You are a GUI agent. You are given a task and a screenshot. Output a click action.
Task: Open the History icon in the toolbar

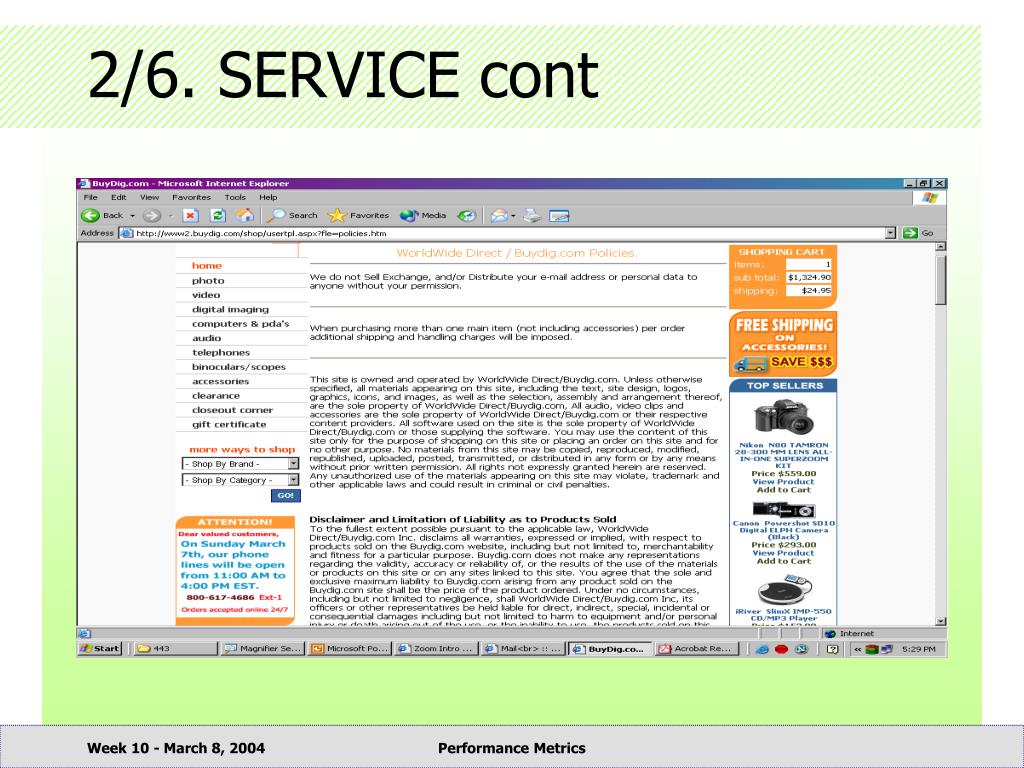[466, 216]
